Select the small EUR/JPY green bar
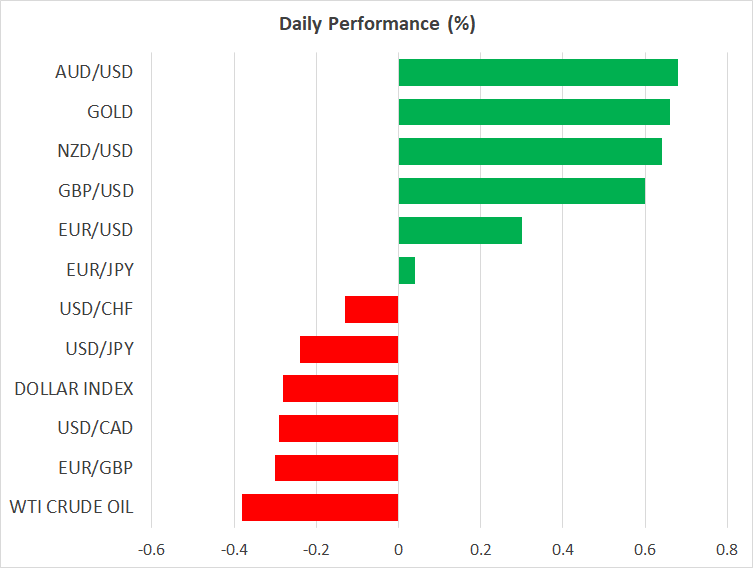Viewport: 753px width, 568px height. [x=407, y=270]
